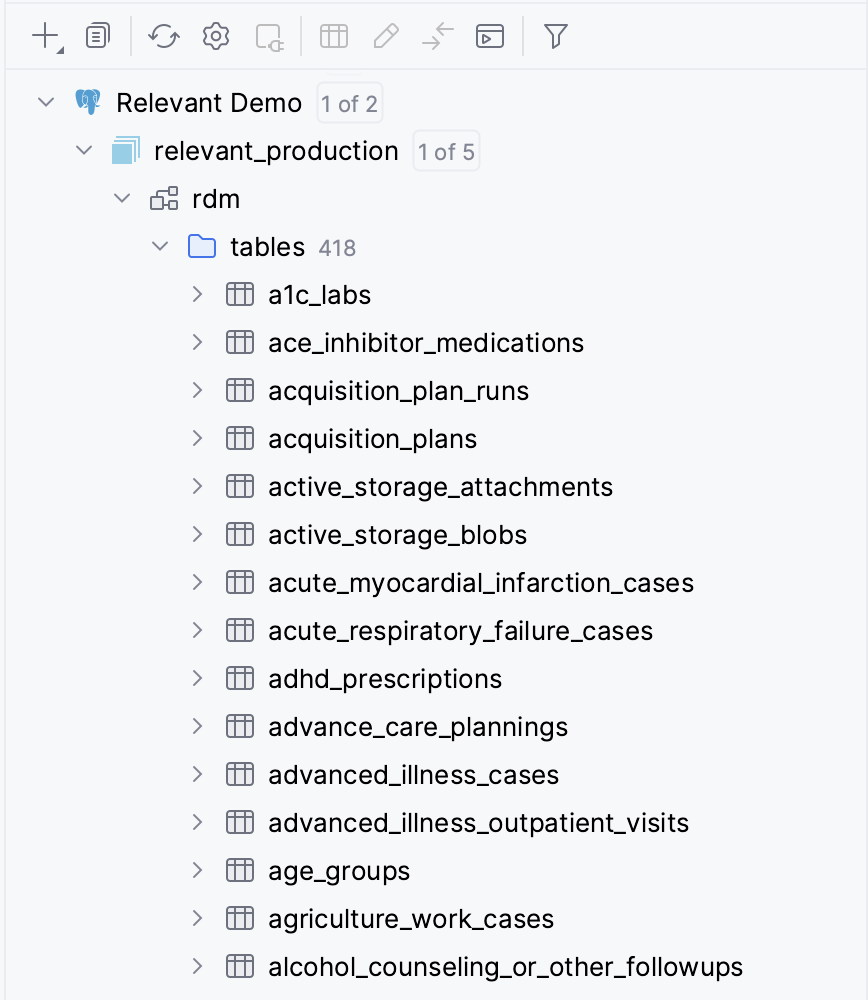
Task: Click the '1 of 5' badge
Action: point(446,151)
